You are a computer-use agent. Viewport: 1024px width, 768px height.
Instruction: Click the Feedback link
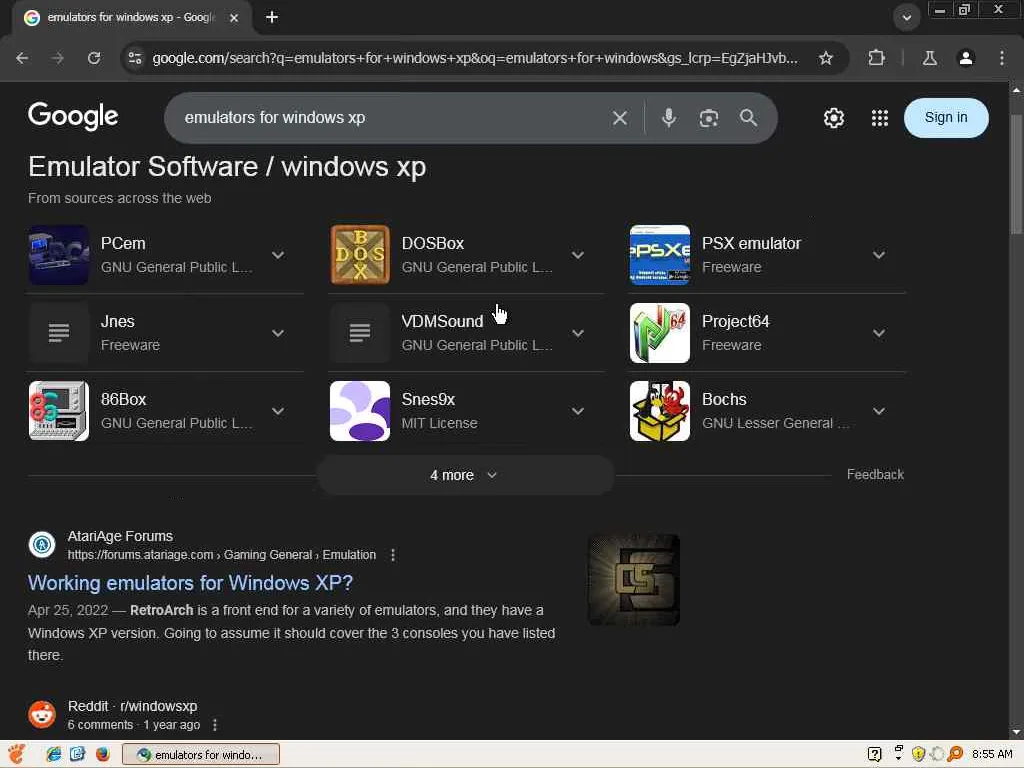875,475
